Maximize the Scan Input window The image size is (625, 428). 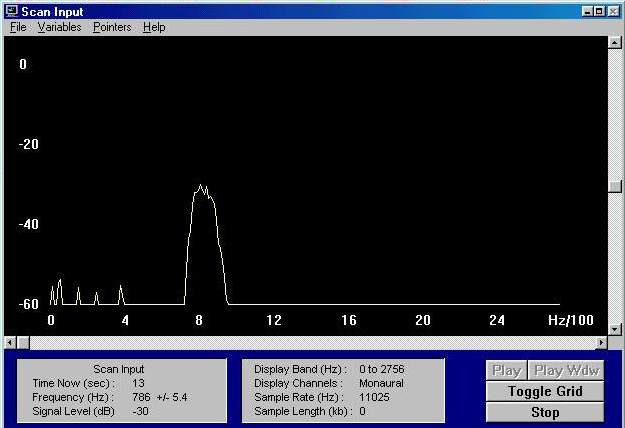click(x=601, y=10)
